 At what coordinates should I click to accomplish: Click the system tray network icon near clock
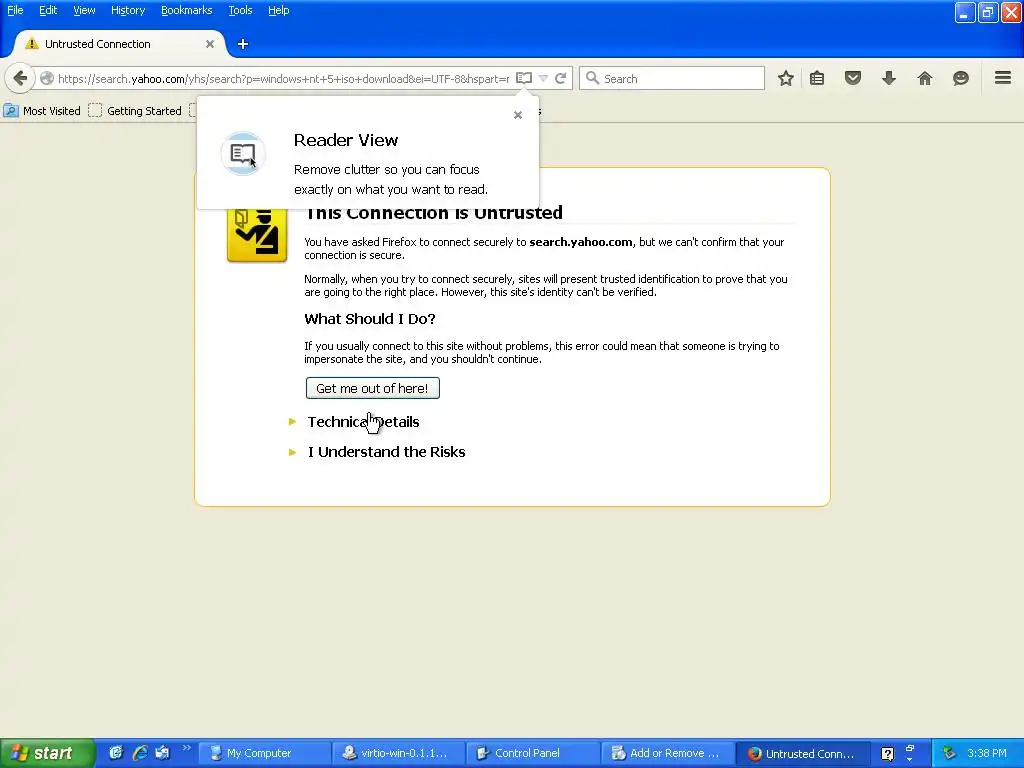click(x=949, y=754)
